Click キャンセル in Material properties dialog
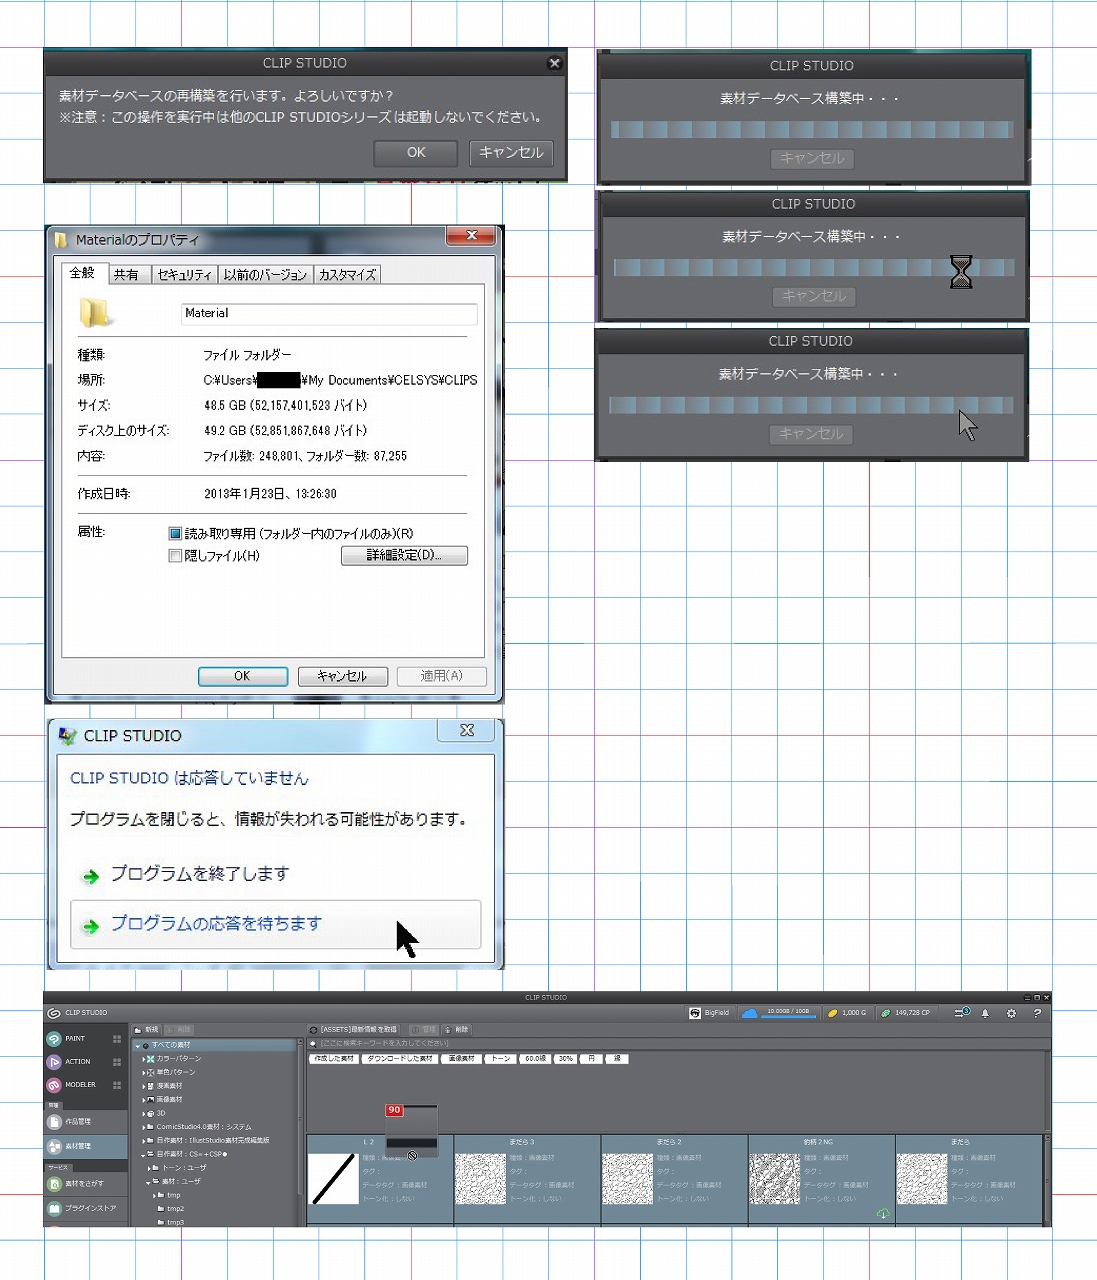Screen dimensions: 1097x1280 (342, 677)
